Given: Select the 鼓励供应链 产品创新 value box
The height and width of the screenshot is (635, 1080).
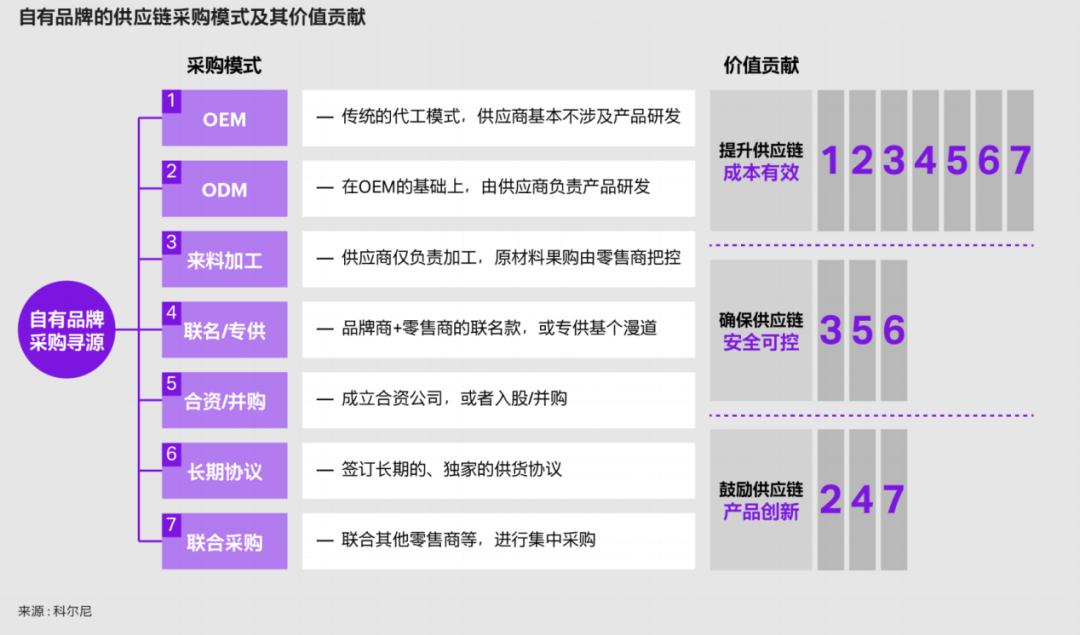Looking at the screenshot, I should point(761,500).
